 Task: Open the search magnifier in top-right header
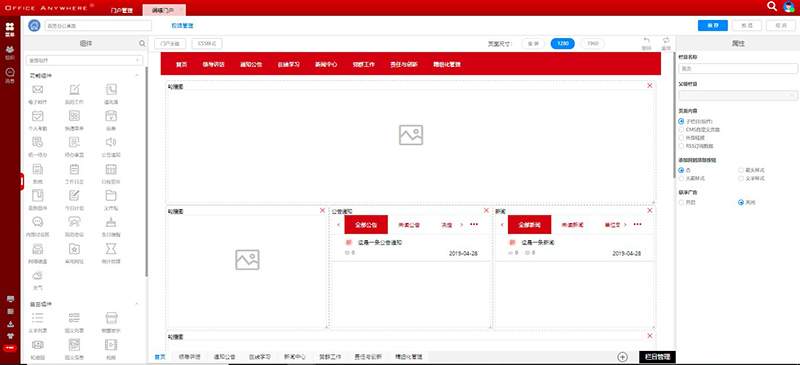coord(772,6)
